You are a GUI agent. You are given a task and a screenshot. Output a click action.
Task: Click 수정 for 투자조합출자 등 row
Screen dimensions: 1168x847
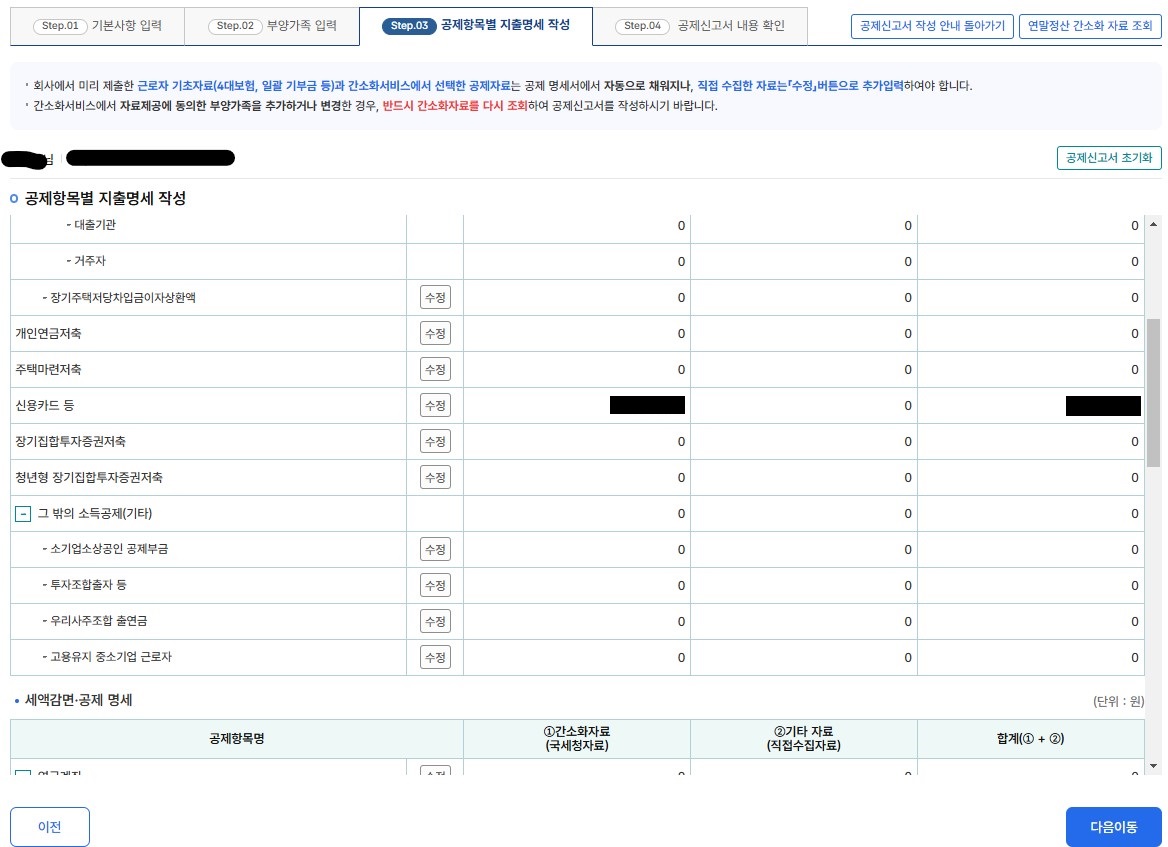coord(435,586)
